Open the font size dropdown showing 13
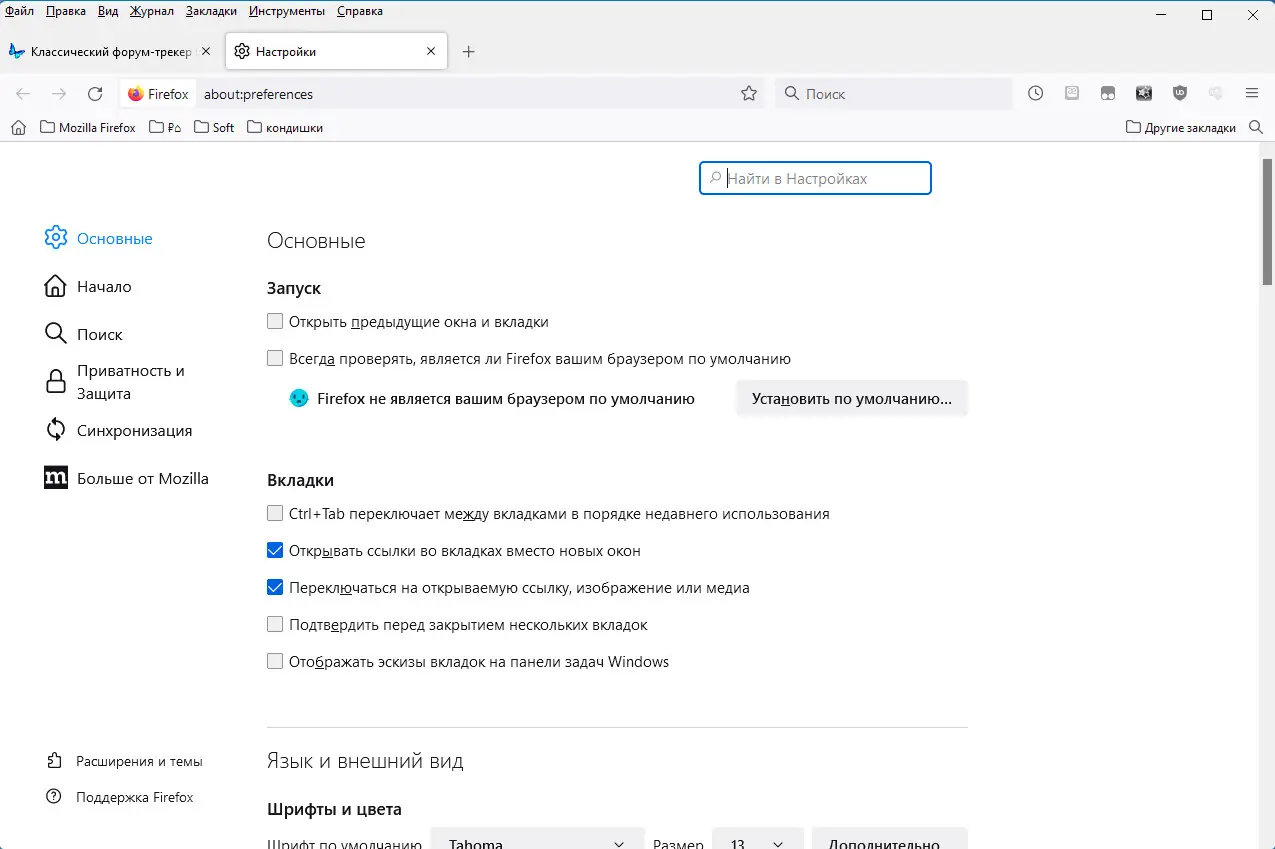 tap(757, 841)
